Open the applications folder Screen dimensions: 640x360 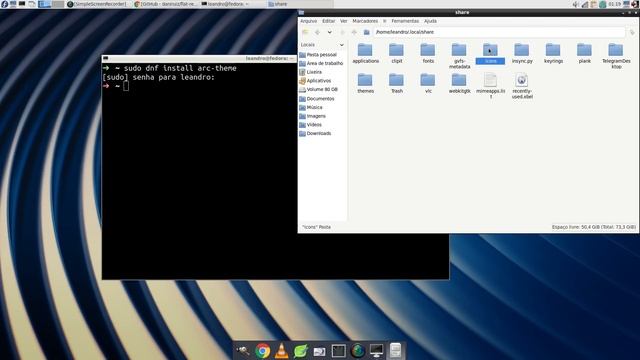365,53
